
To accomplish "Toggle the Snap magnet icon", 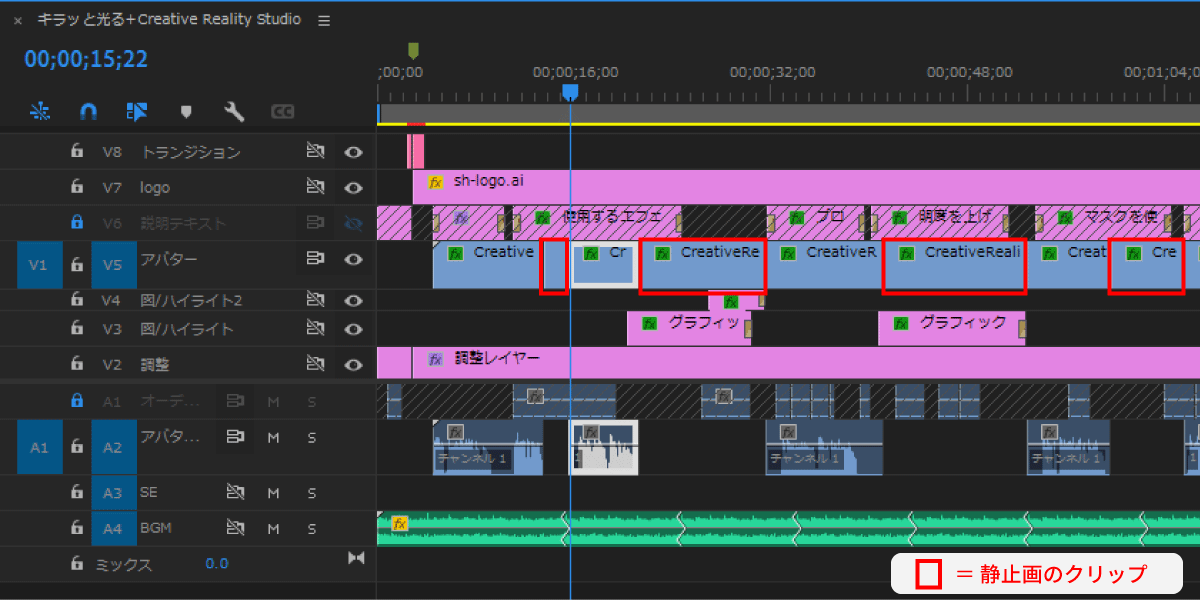I will point(88,111).
